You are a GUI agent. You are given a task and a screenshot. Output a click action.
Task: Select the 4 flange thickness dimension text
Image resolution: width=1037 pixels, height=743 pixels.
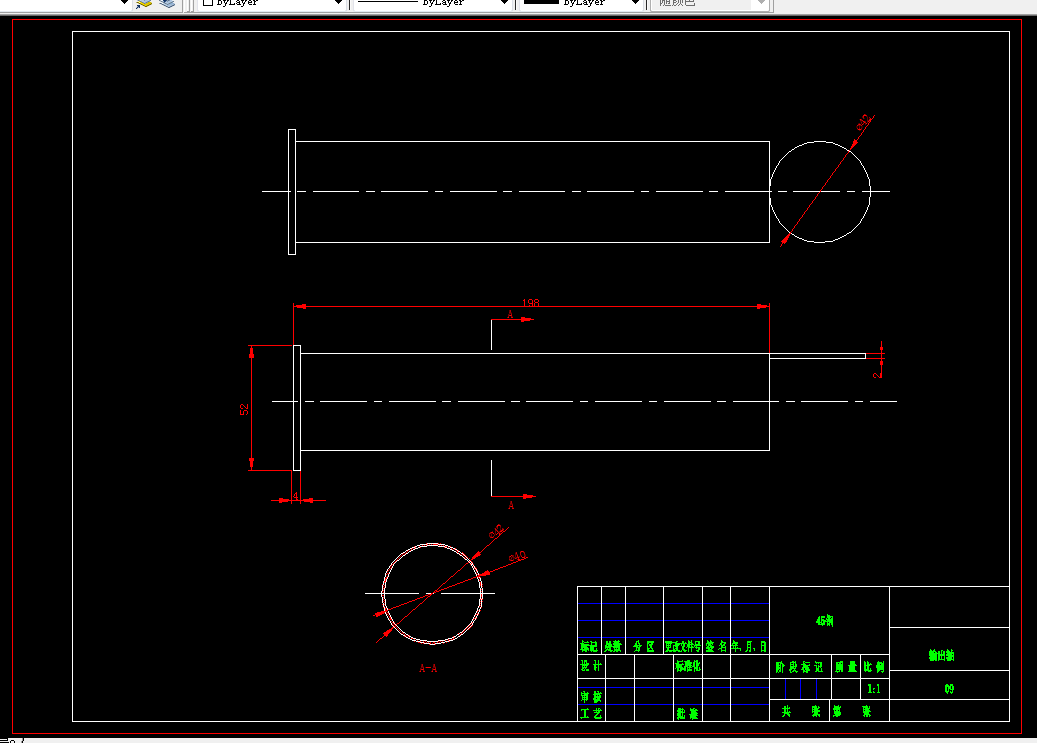pyautogui.click(x=296, y=496)
